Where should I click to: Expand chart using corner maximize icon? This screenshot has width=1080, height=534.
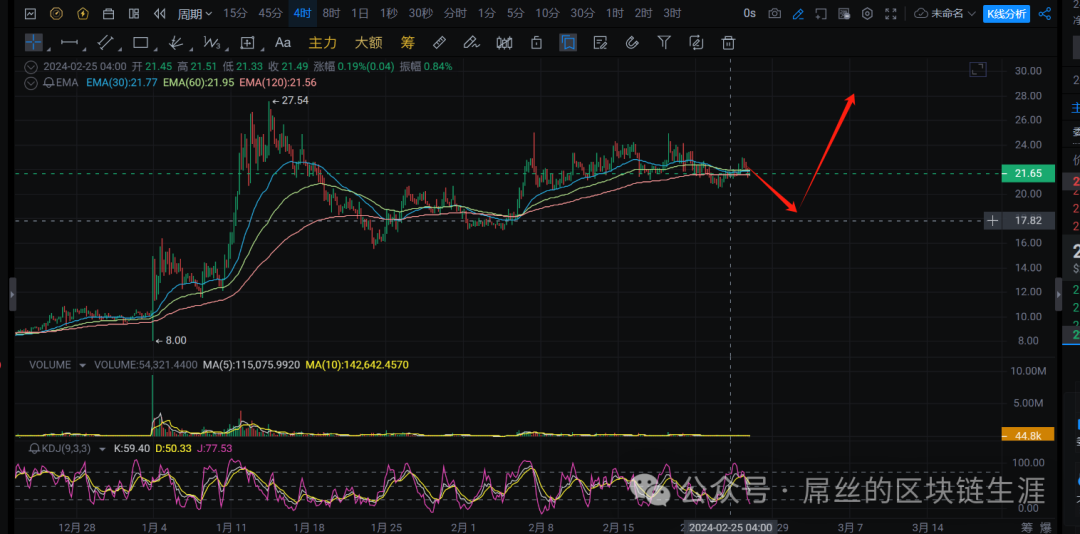[x=977, y=69]
